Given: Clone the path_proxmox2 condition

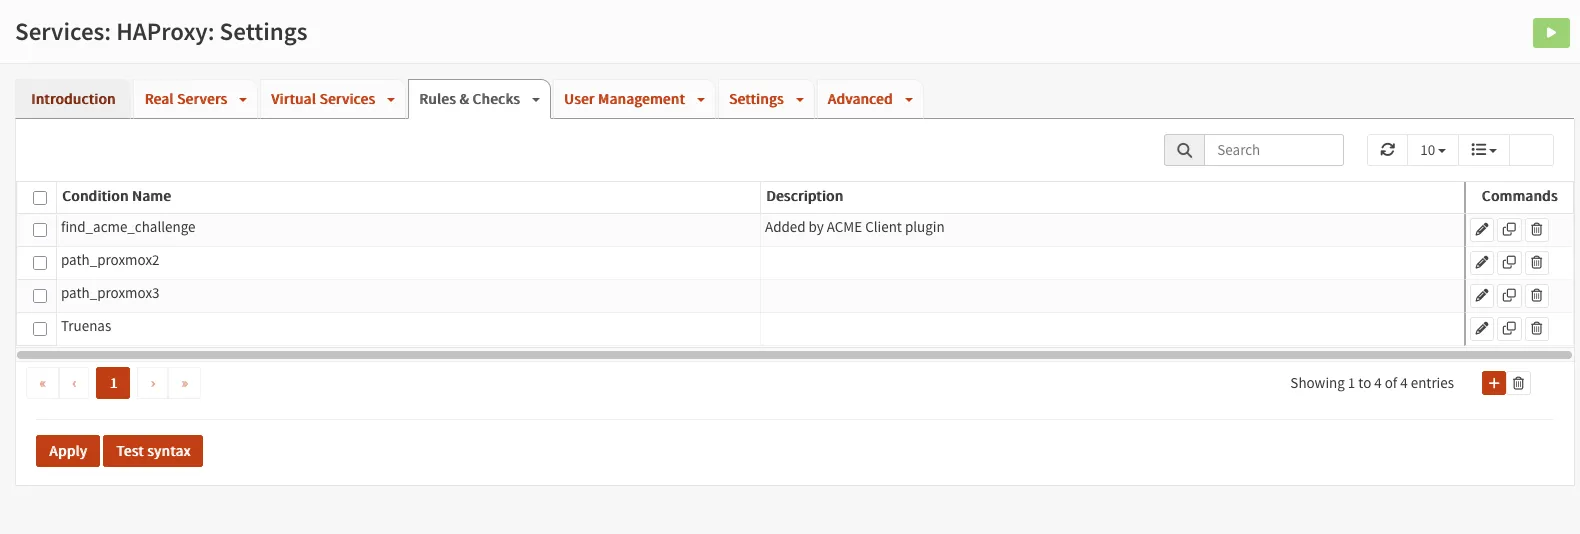Looking at the screenshot, I should (x=1509, y=263).
